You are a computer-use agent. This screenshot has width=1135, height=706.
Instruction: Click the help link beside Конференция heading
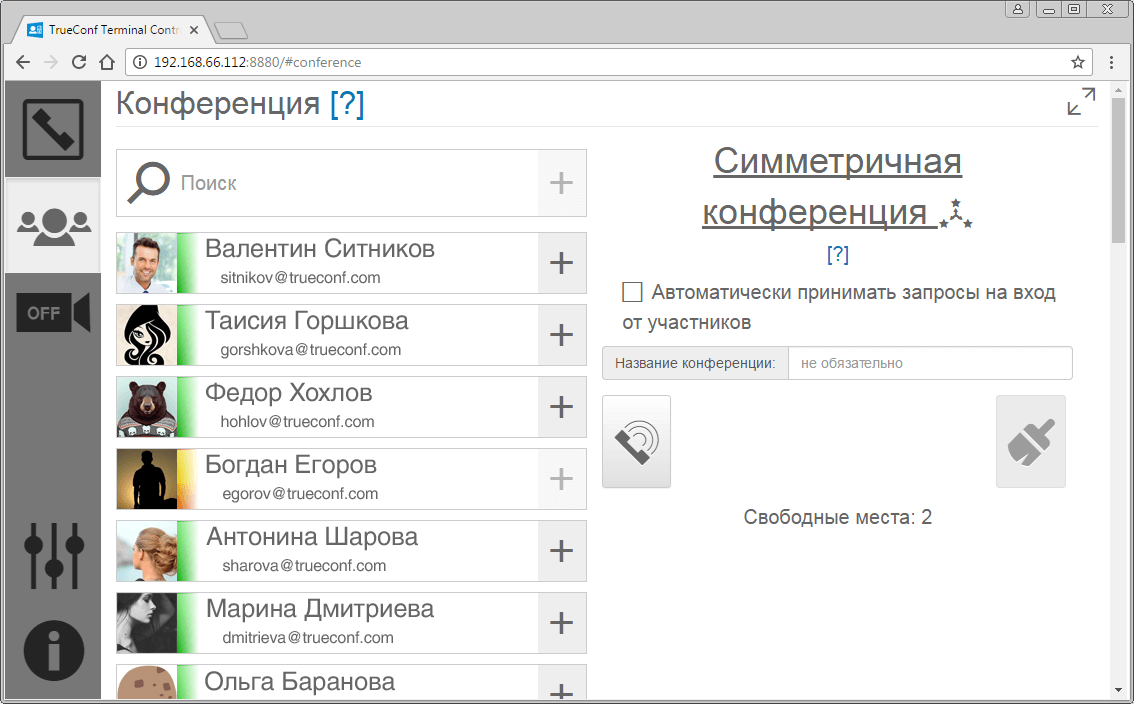[x=347, y=104]
